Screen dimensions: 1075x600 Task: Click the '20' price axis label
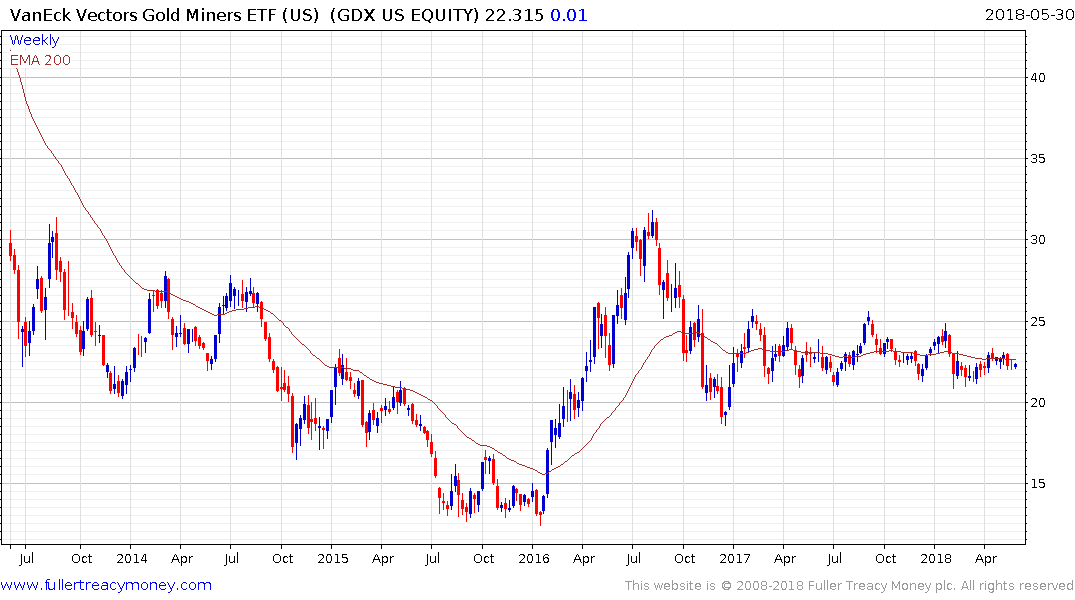coord(1038,403)
